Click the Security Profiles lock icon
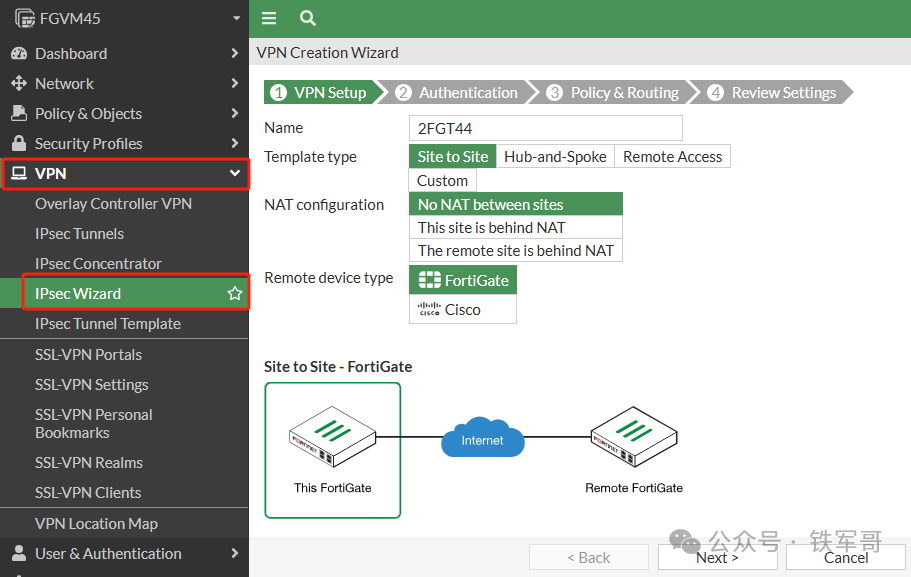The height and width of the screenshot is (577, 911). coord(19,143)
